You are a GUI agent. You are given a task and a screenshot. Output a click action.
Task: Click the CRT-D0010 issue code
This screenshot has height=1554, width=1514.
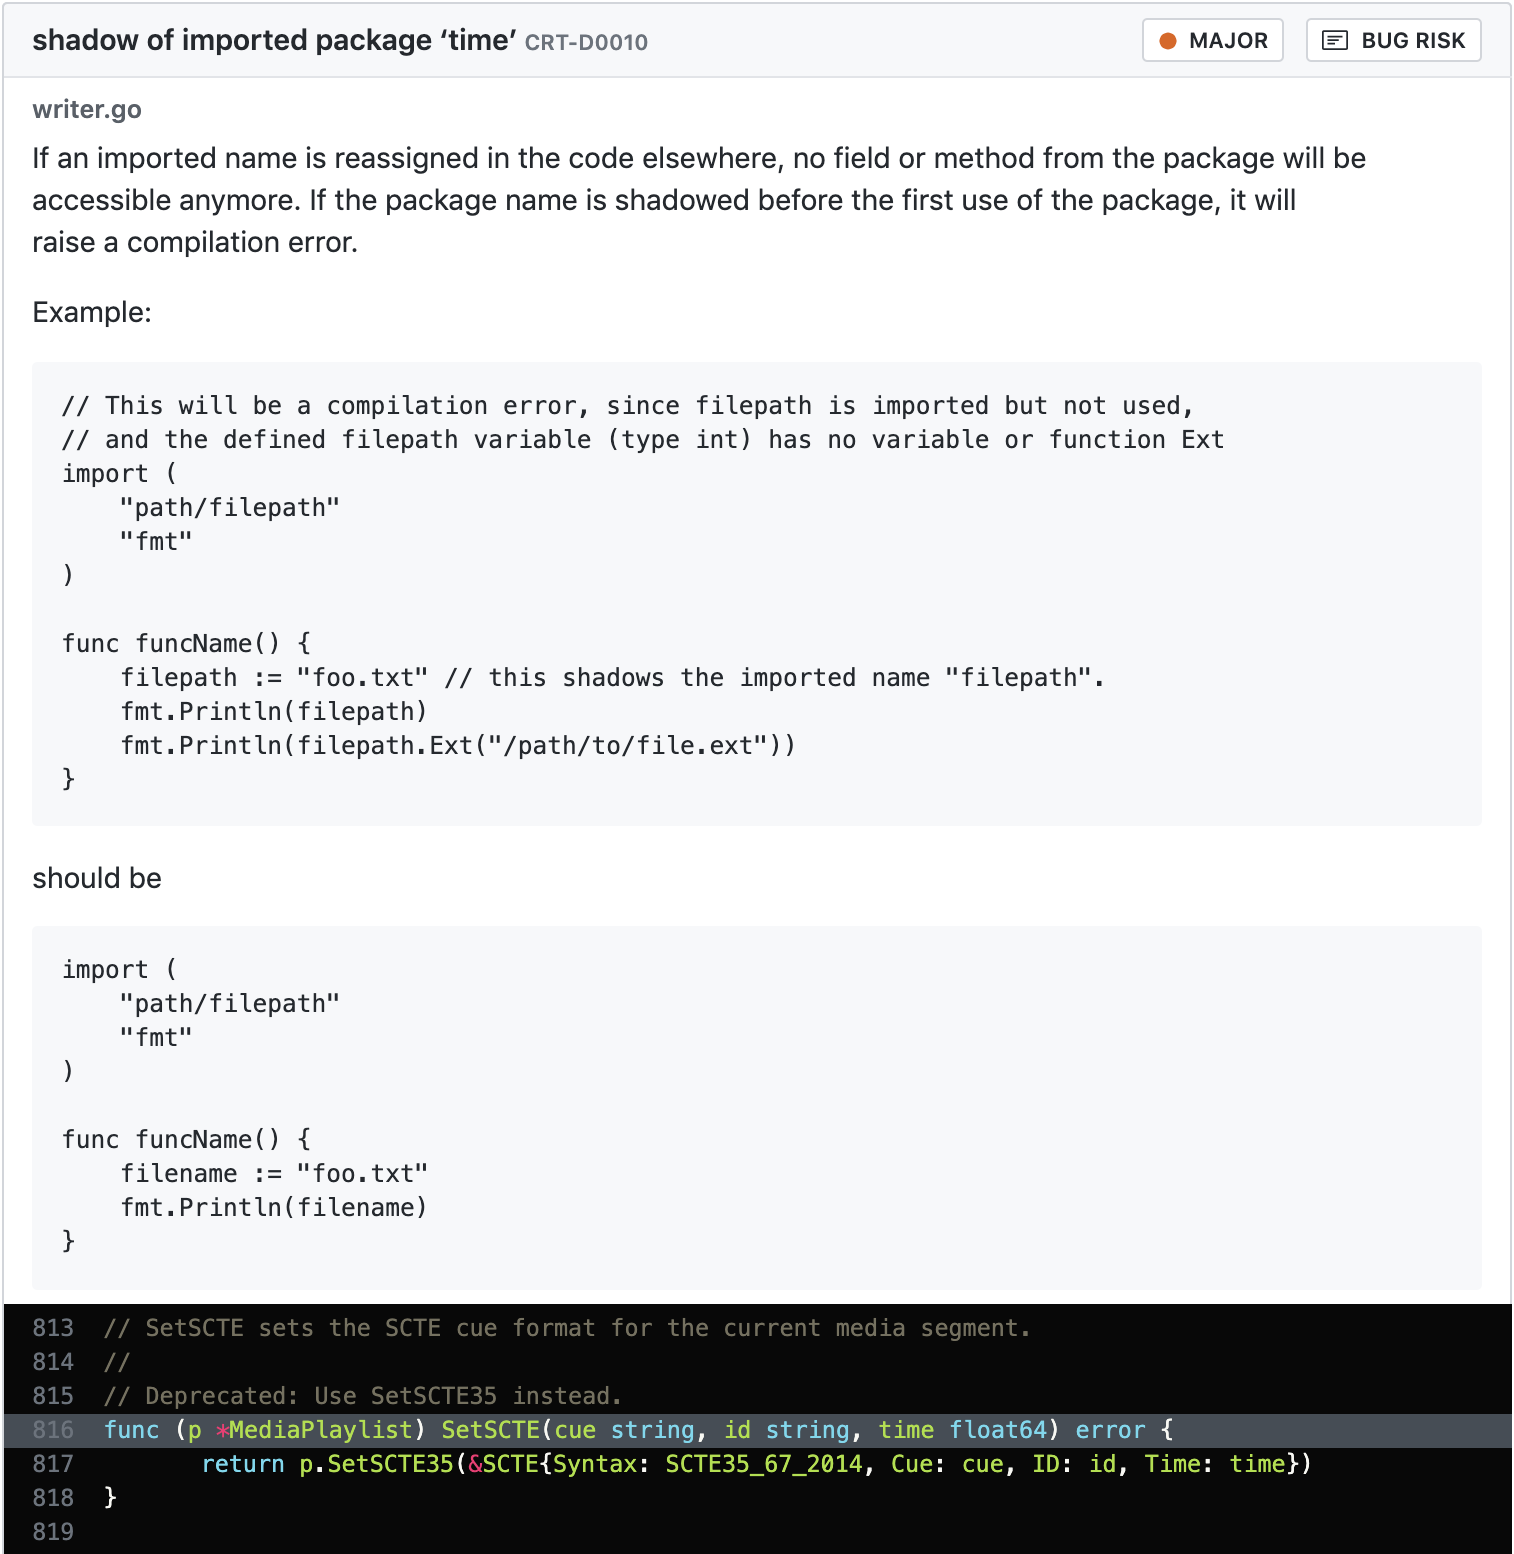point(586,42)
